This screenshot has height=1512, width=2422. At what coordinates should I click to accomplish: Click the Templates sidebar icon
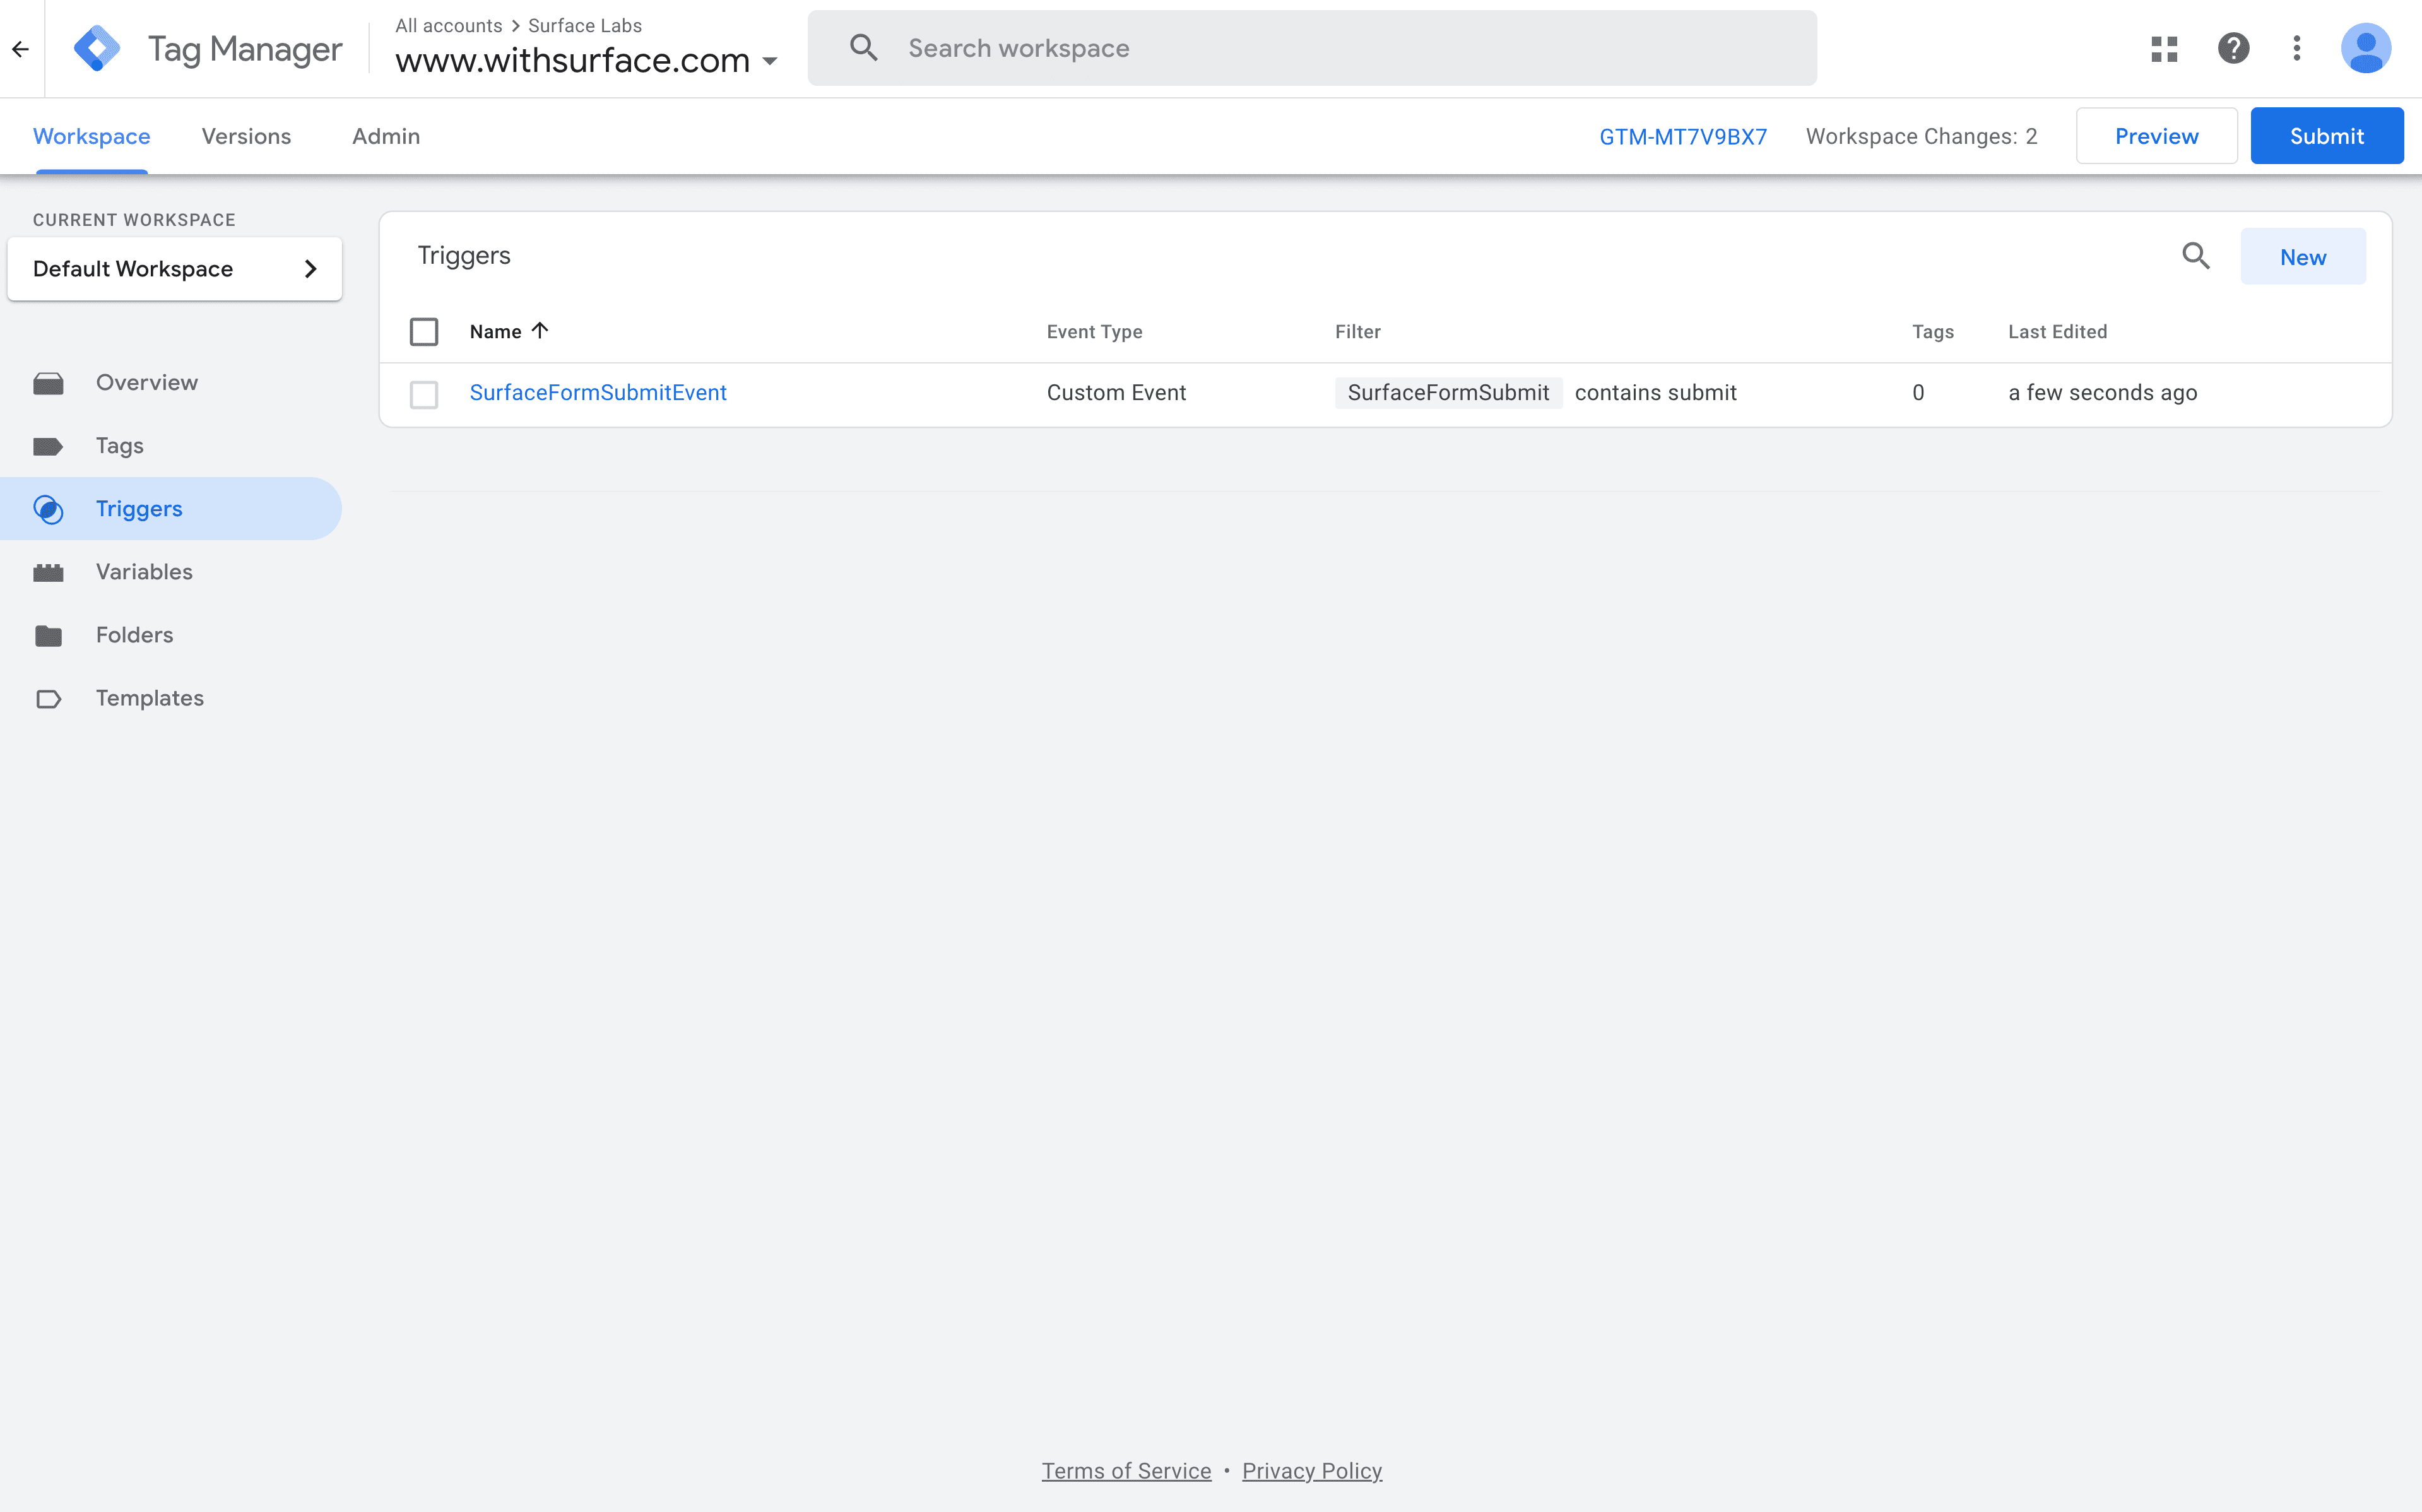[x=48, y=698]
